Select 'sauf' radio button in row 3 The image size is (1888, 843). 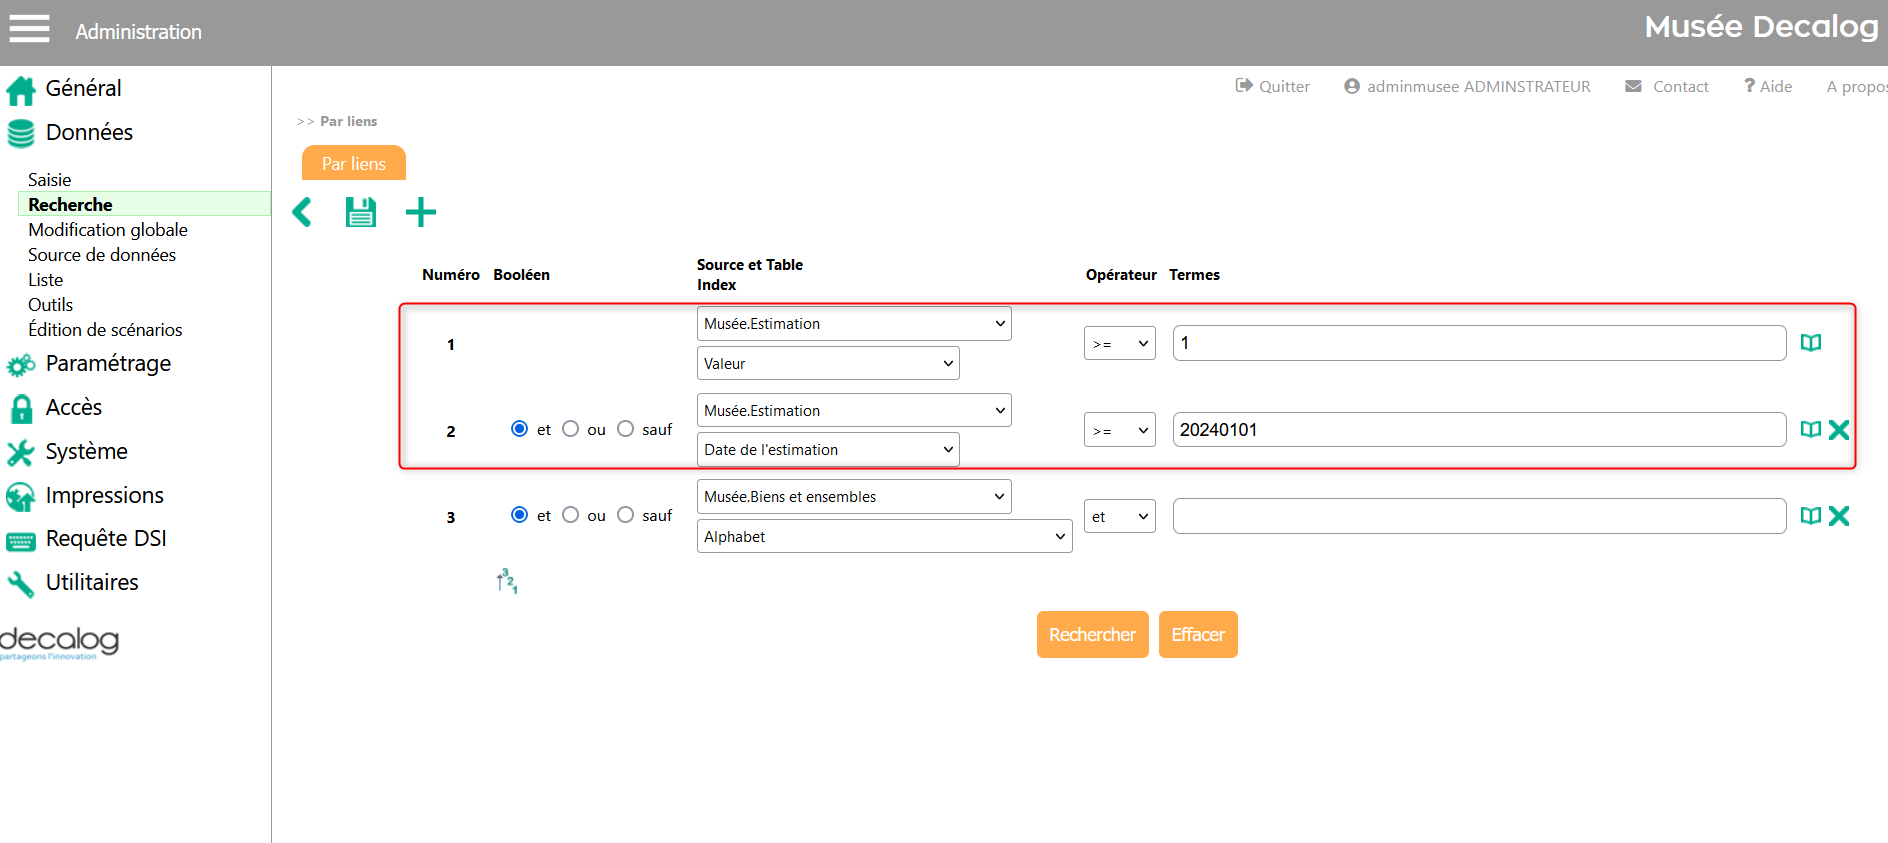(626, 515)
